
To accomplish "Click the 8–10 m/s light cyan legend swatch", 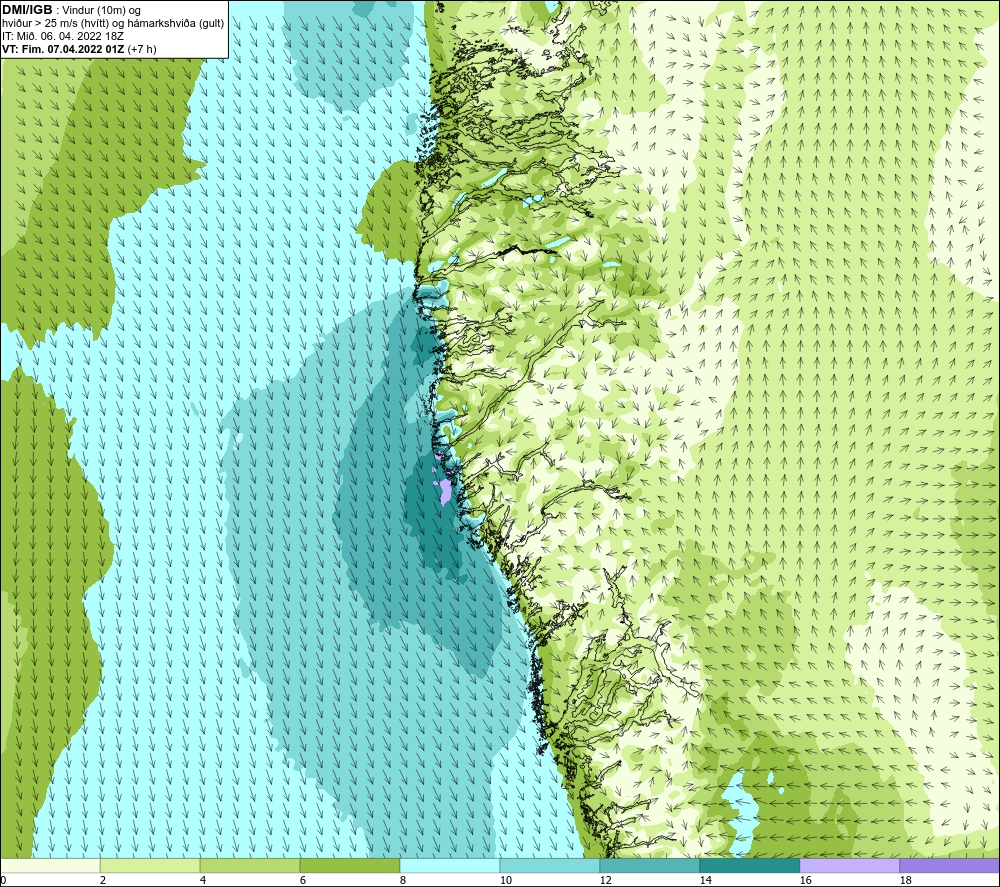I will [x=450, y=866].
